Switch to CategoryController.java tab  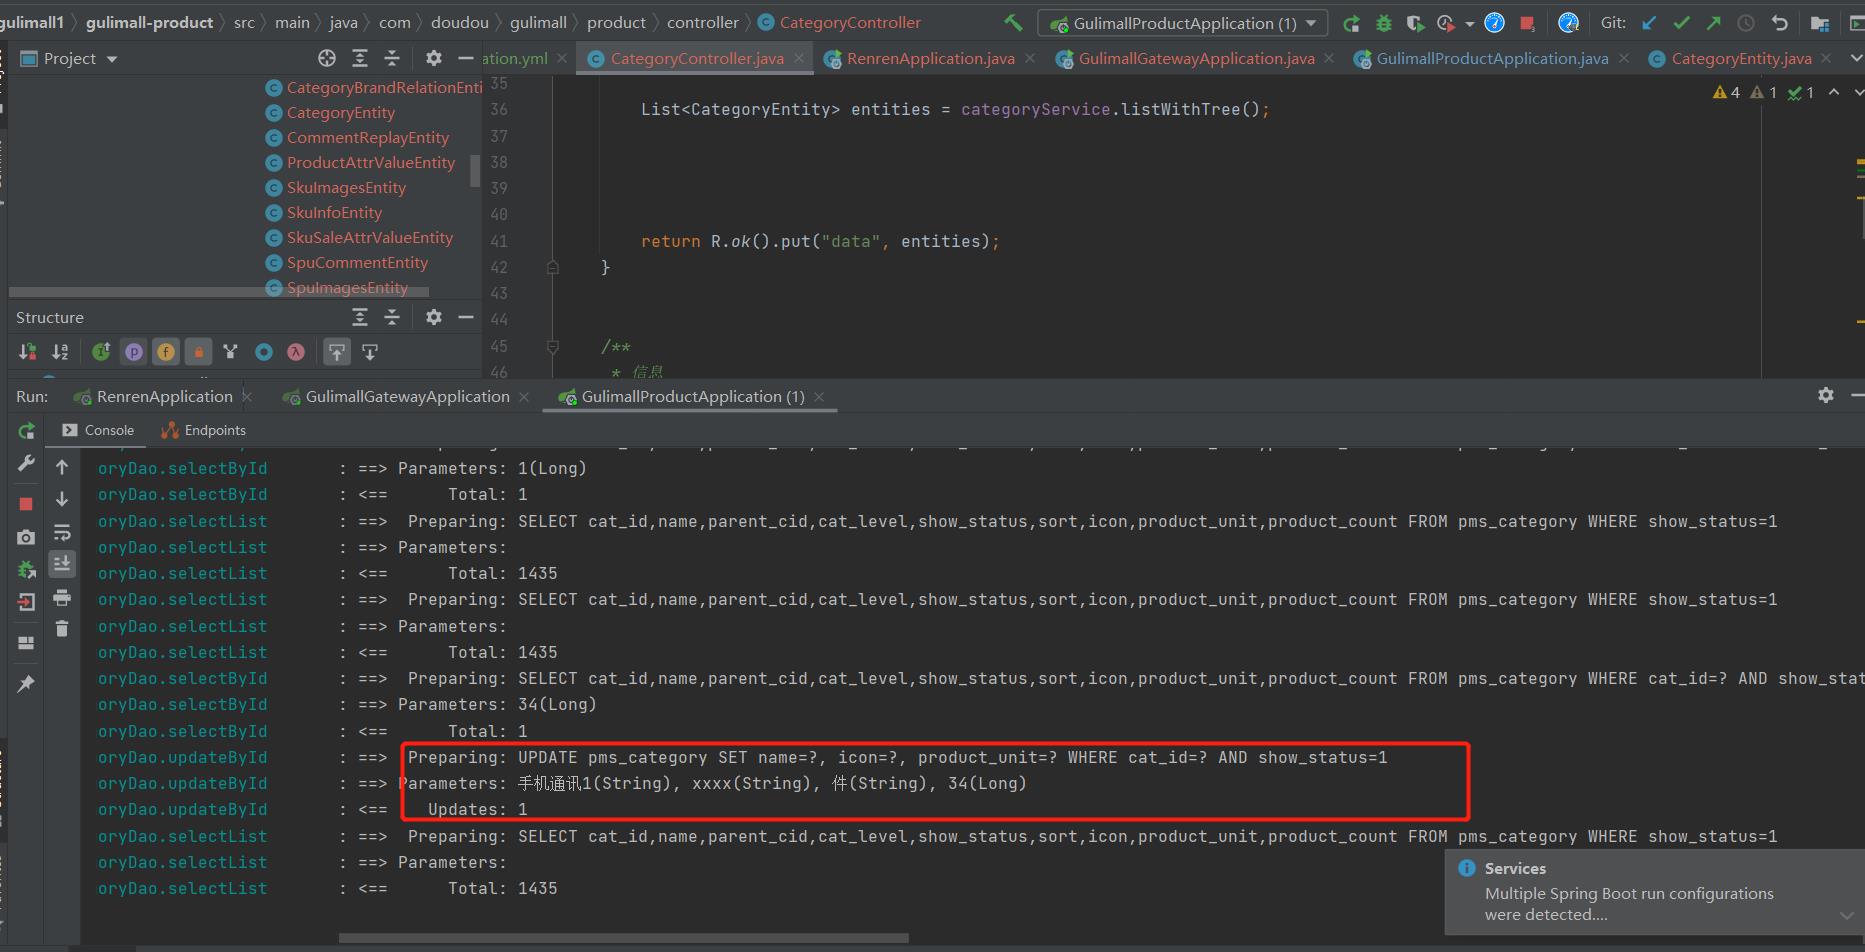click(697, 59)
